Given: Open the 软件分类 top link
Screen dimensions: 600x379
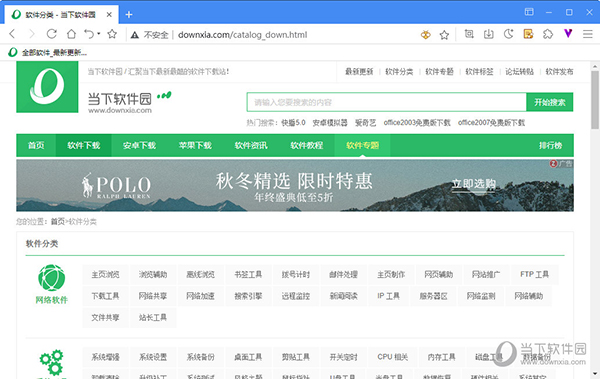Looking at the screenshot, I should coord(399,72).
